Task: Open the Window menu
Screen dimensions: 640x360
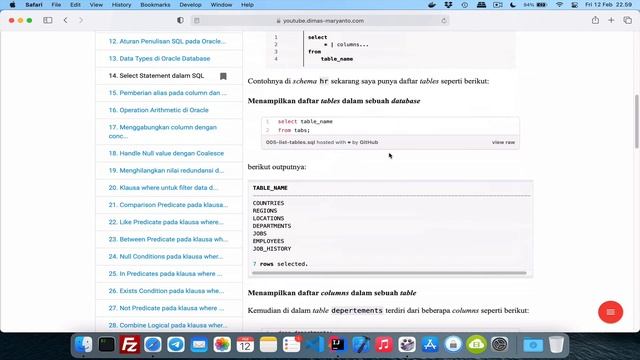Action: (x=221, y=5)
